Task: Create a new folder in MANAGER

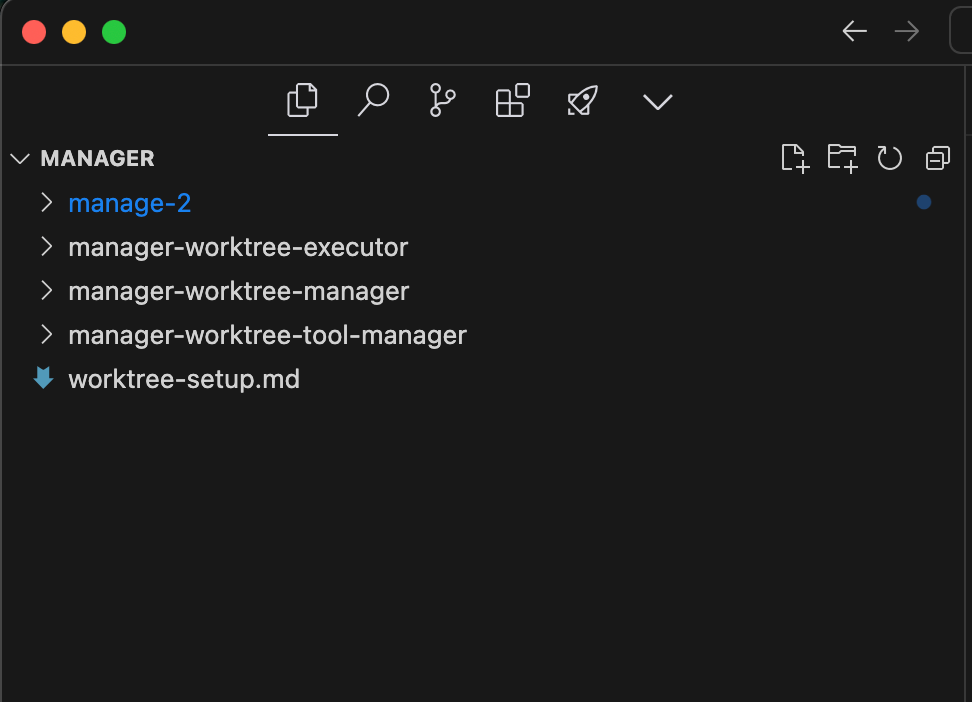Action: pyautogui.click(x=842, y=158)
